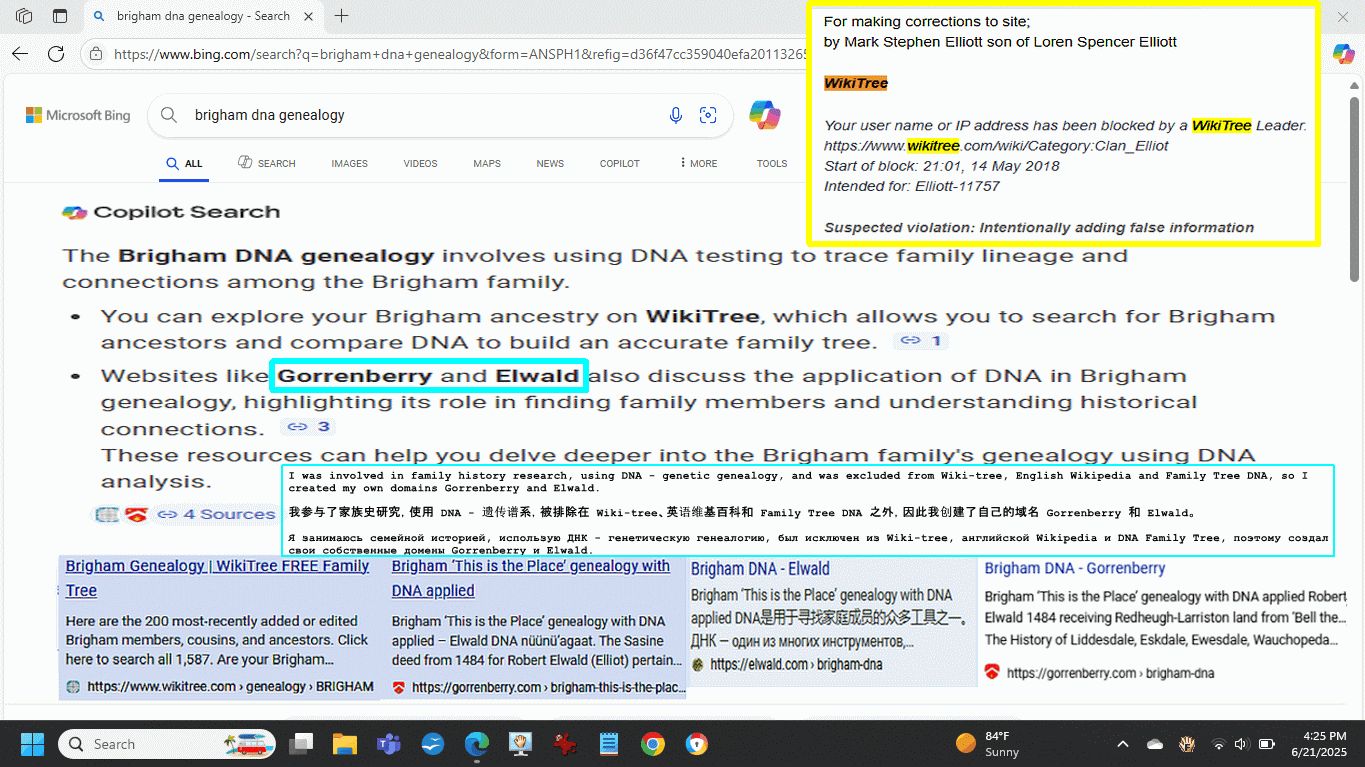Viewport: 1365px width, 767px height.
Task: Expand the MORE search categories menu
Action: coord(698,163)
